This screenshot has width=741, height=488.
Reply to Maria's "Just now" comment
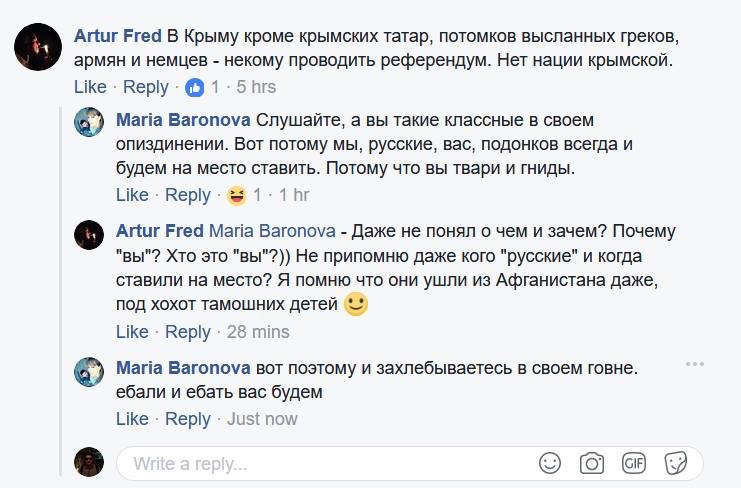[x=188, y=419]
